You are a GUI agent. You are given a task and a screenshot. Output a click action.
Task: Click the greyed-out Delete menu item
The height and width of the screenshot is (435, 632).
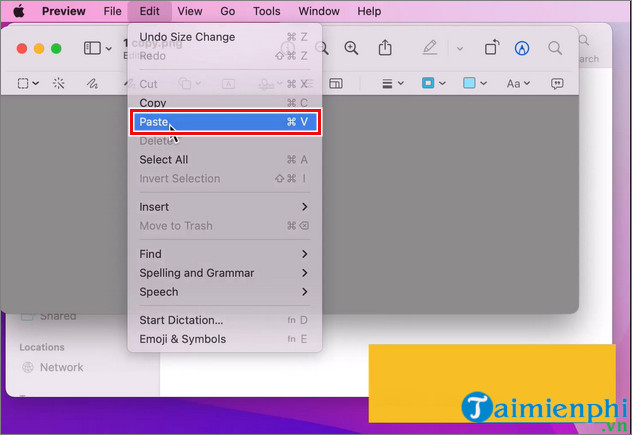224,141
